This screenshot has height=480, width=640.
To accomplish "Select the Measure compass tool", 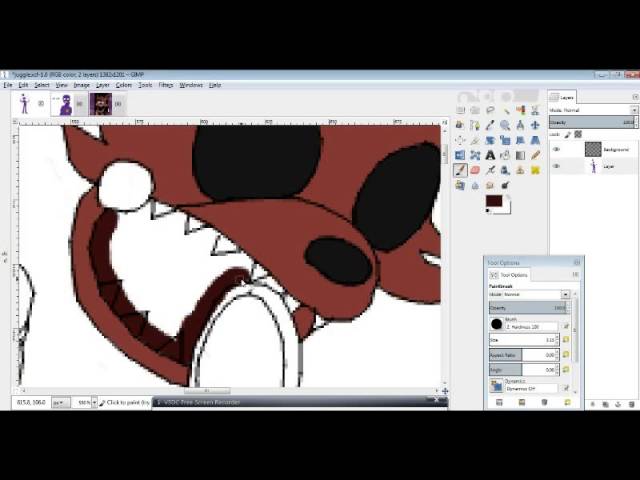I will 520,125.
